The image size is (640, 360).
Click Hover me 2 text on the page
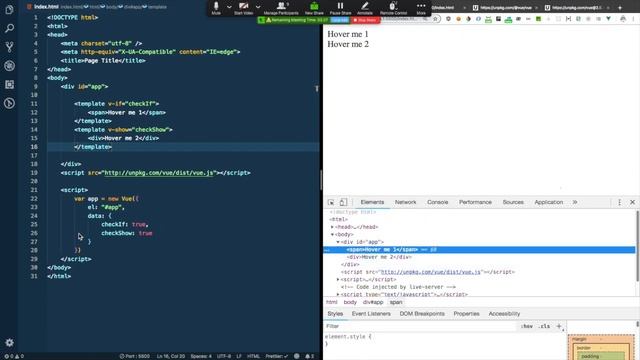pyautogui.click(x=348, y=44)
